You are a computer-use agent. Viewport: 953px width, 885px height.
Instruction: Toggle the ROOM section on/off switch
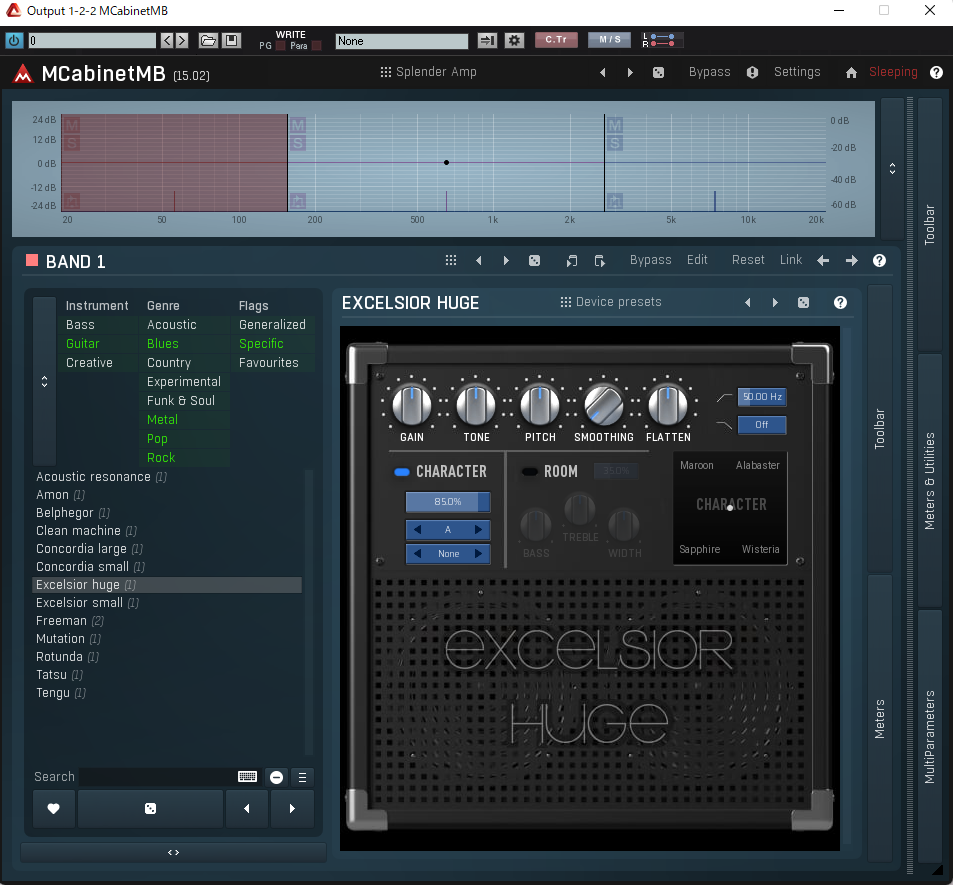pyautogui.click(x=530, y=472)
